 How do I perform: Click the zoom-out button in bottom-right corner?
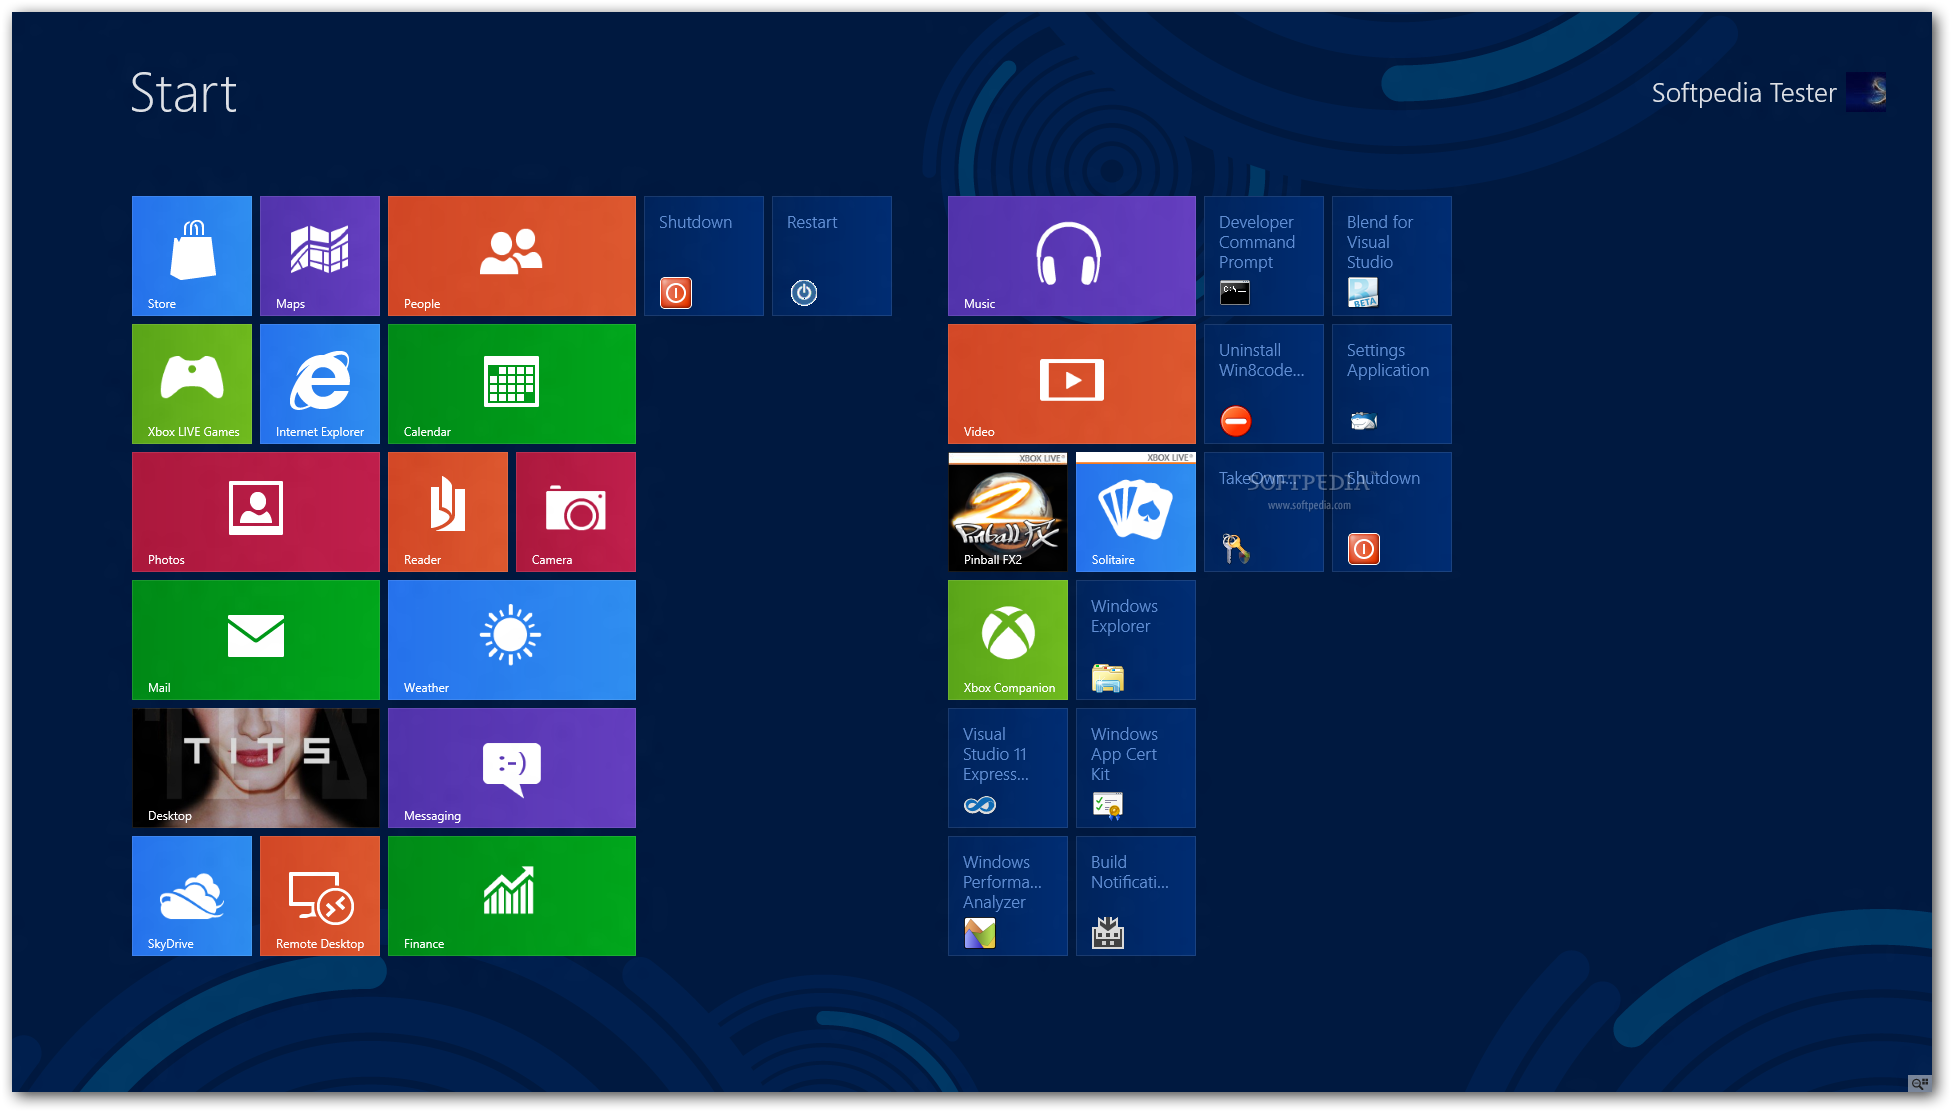[1919, 1083]
